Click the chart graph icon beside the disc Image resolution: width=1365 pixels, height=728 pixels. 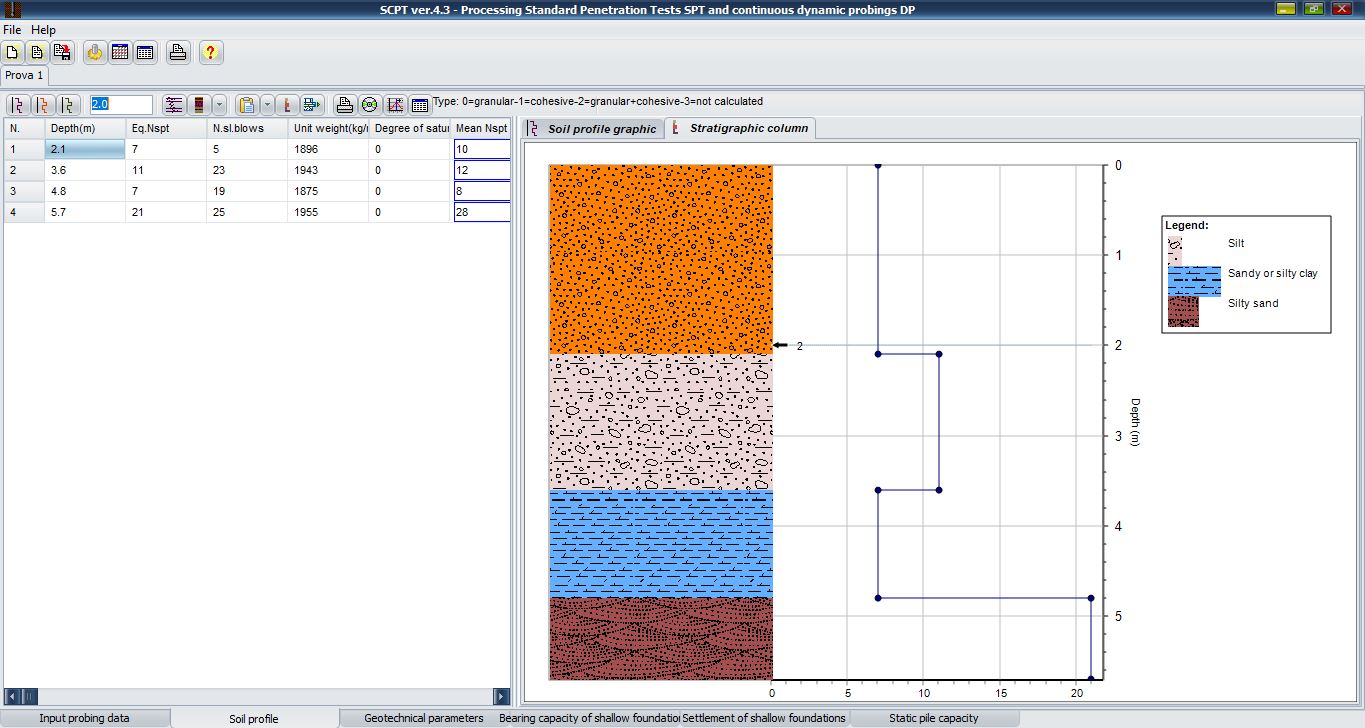(x=395, y=105)
